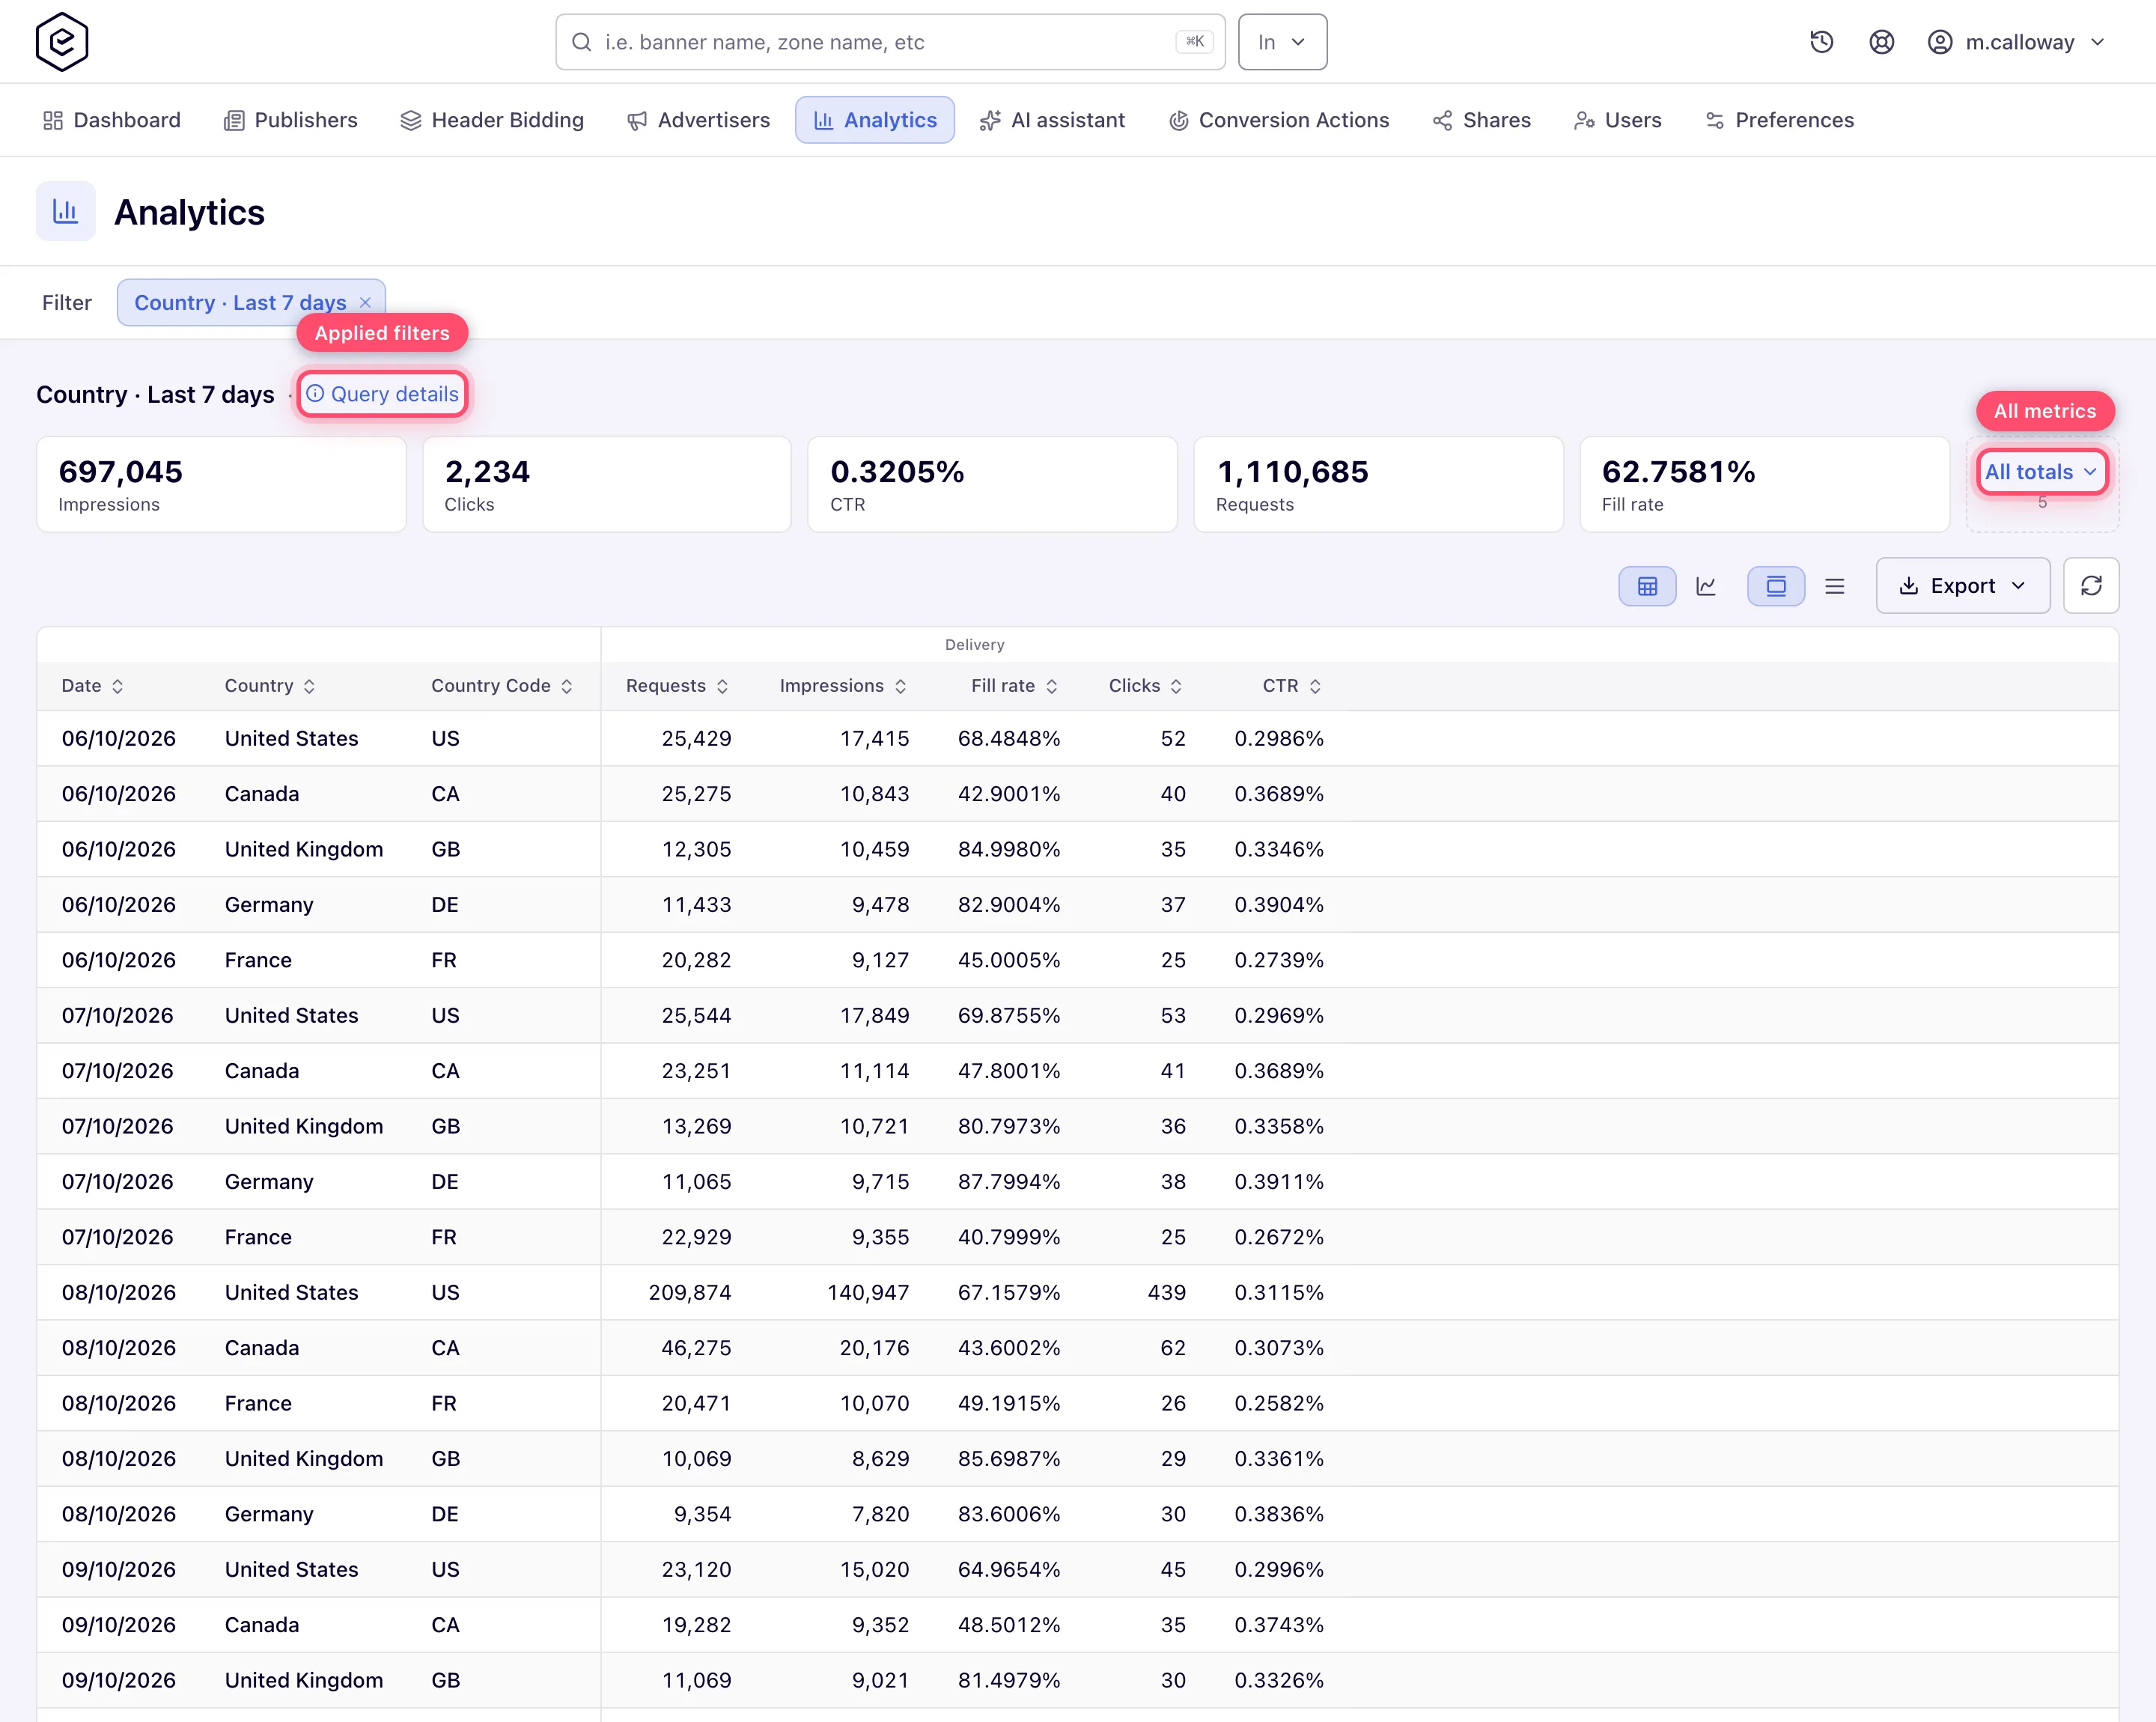The image size is (2156, 1722).
Task: Open the Users tab
Action: click(1618, 120)
